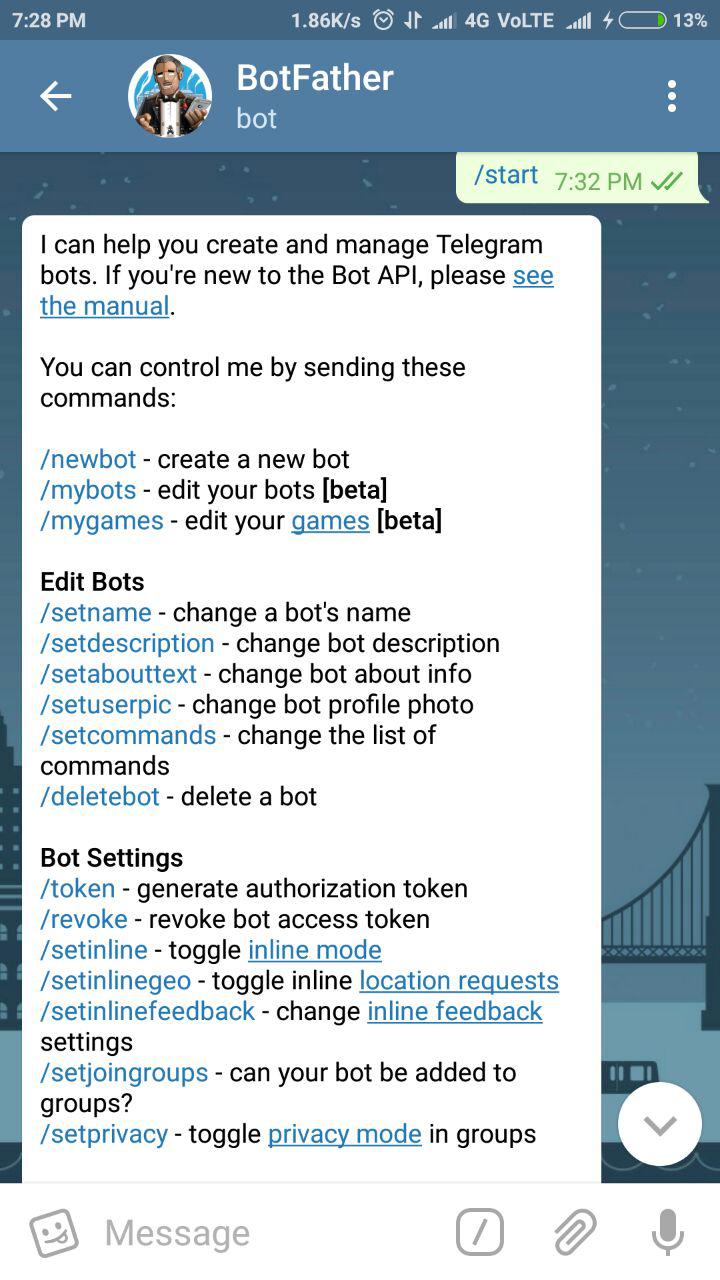Select the /mybots command
The width and height of the screenshot is (720, 1280).
coord(88,490)
